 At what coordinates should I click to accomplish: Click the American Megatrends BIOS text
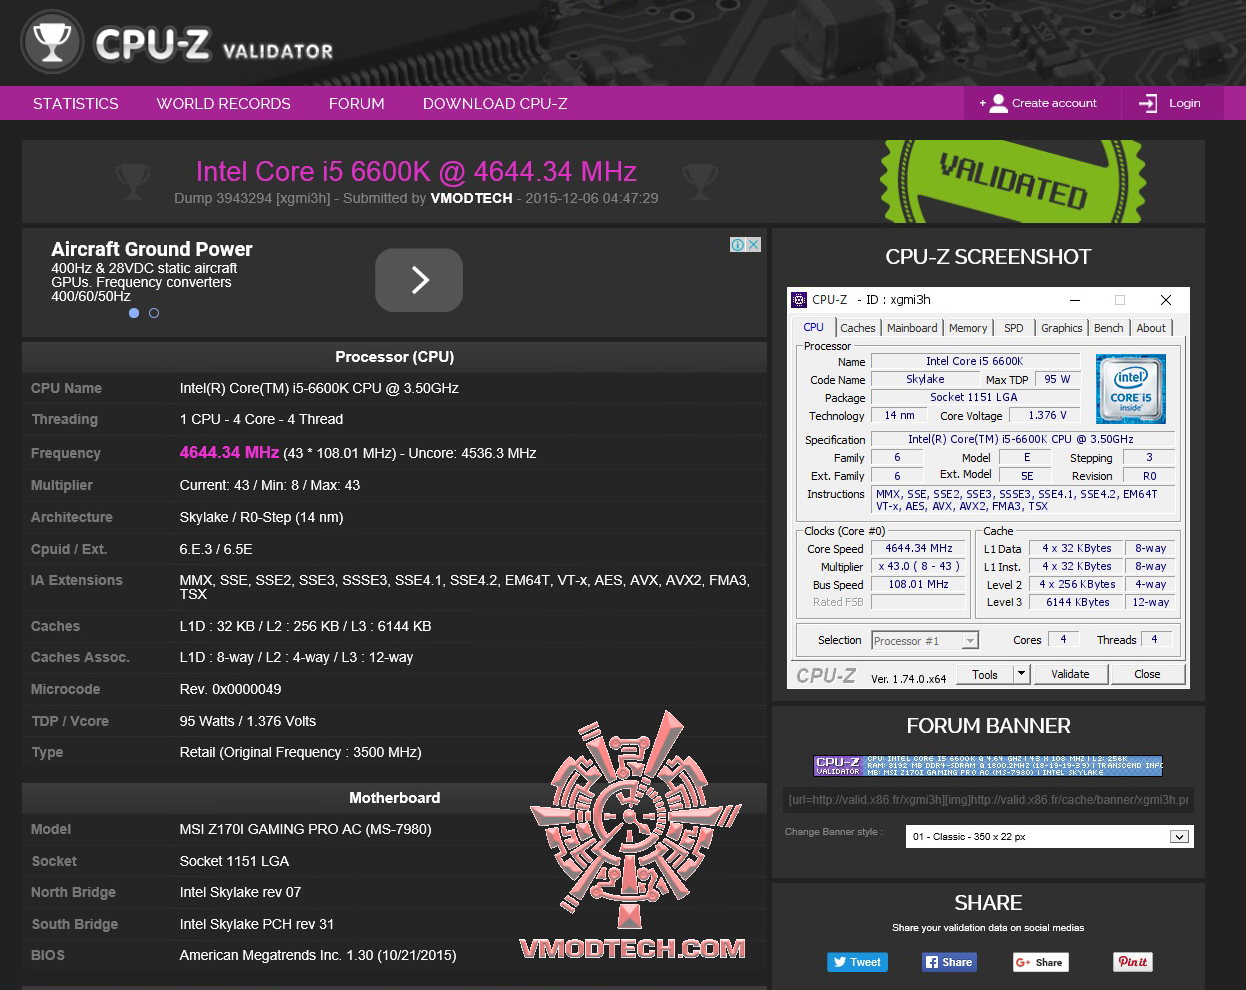(x=317, y=955)
